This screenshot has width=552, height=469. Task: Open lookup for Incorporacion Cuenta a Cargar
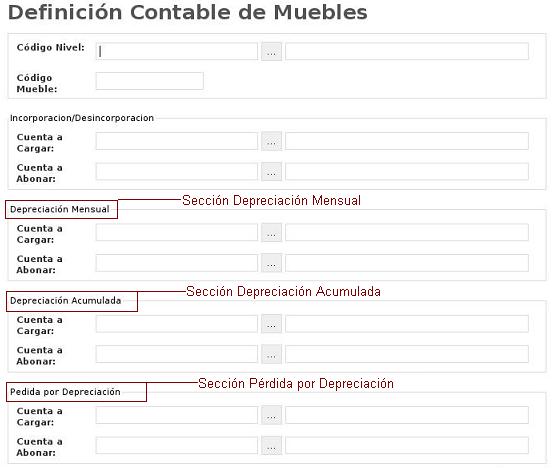[271, 141]
